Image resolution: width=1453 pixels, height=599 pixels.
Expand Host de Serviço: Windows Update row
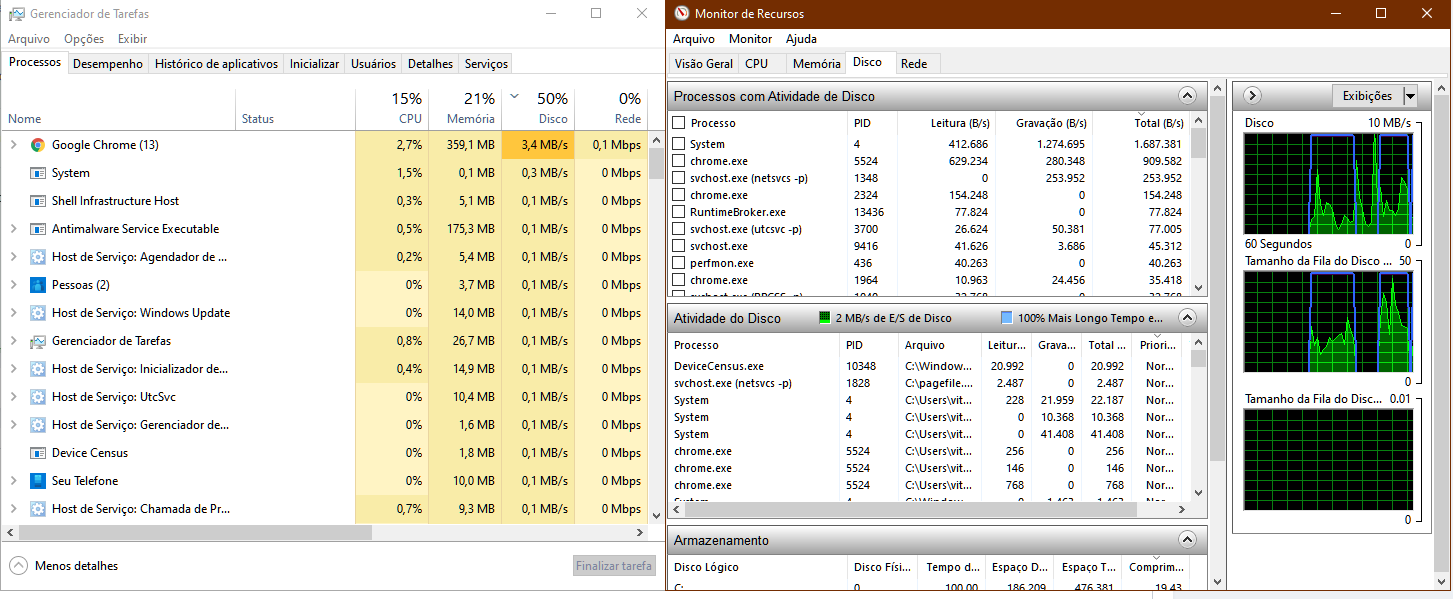point(14,313)
